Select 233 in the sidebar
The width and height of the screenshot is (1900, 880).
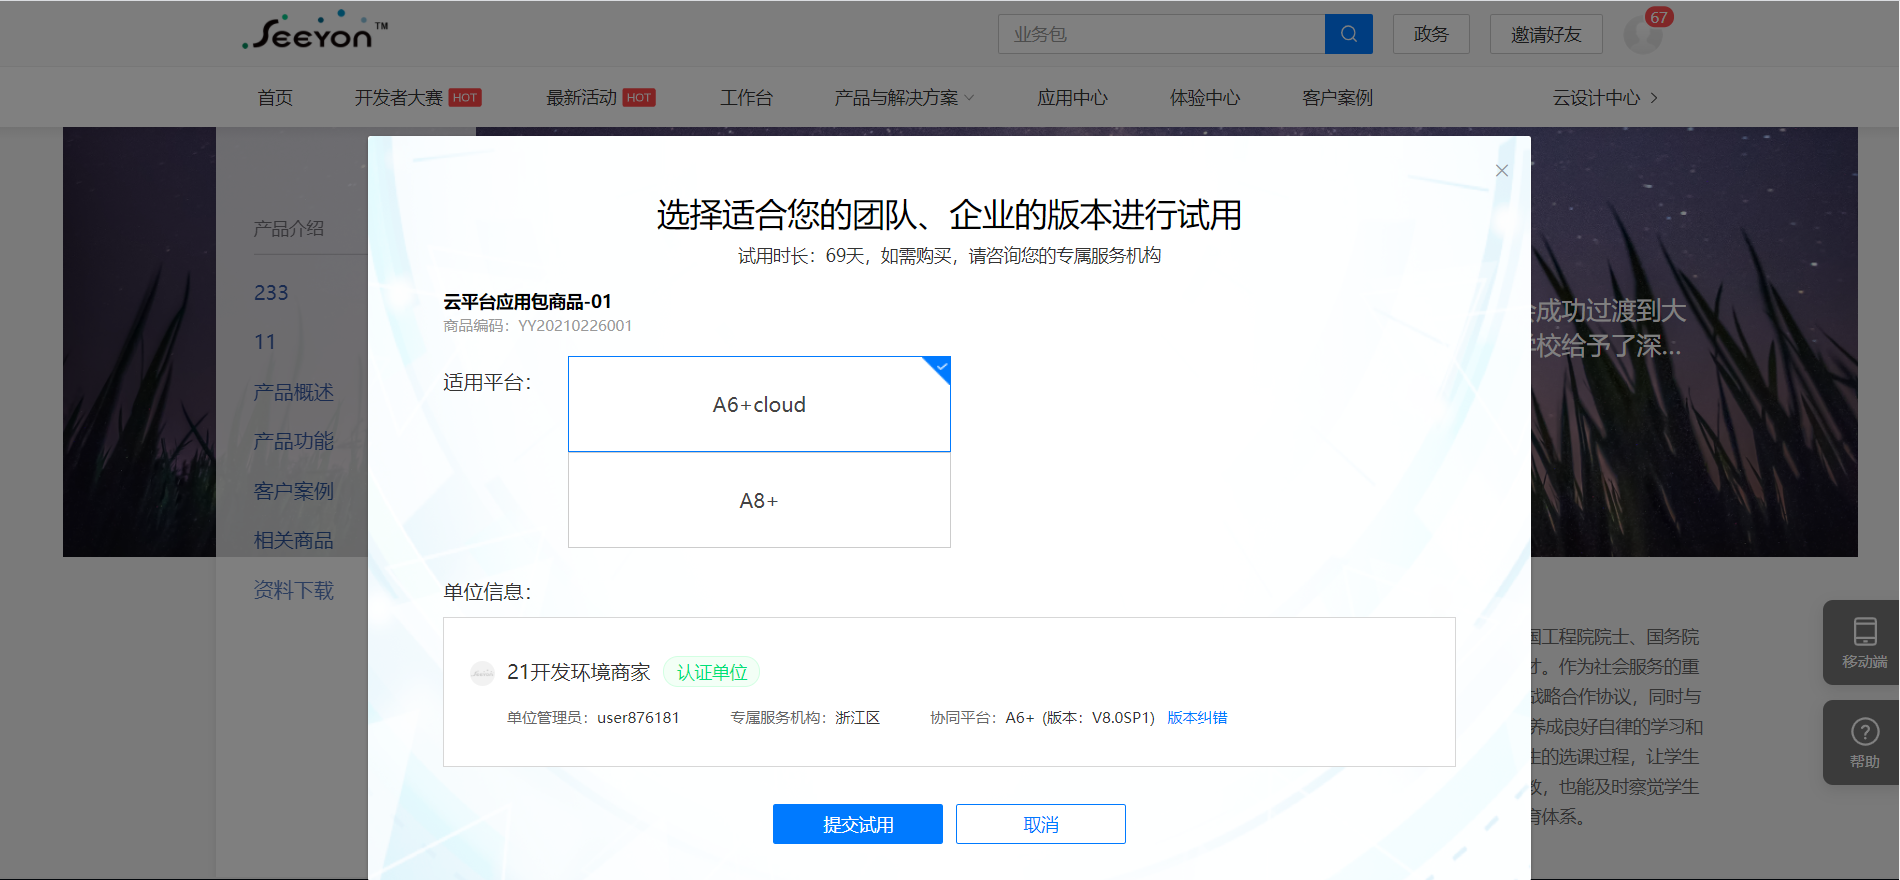pyautogui.click(x=271, y=293)
